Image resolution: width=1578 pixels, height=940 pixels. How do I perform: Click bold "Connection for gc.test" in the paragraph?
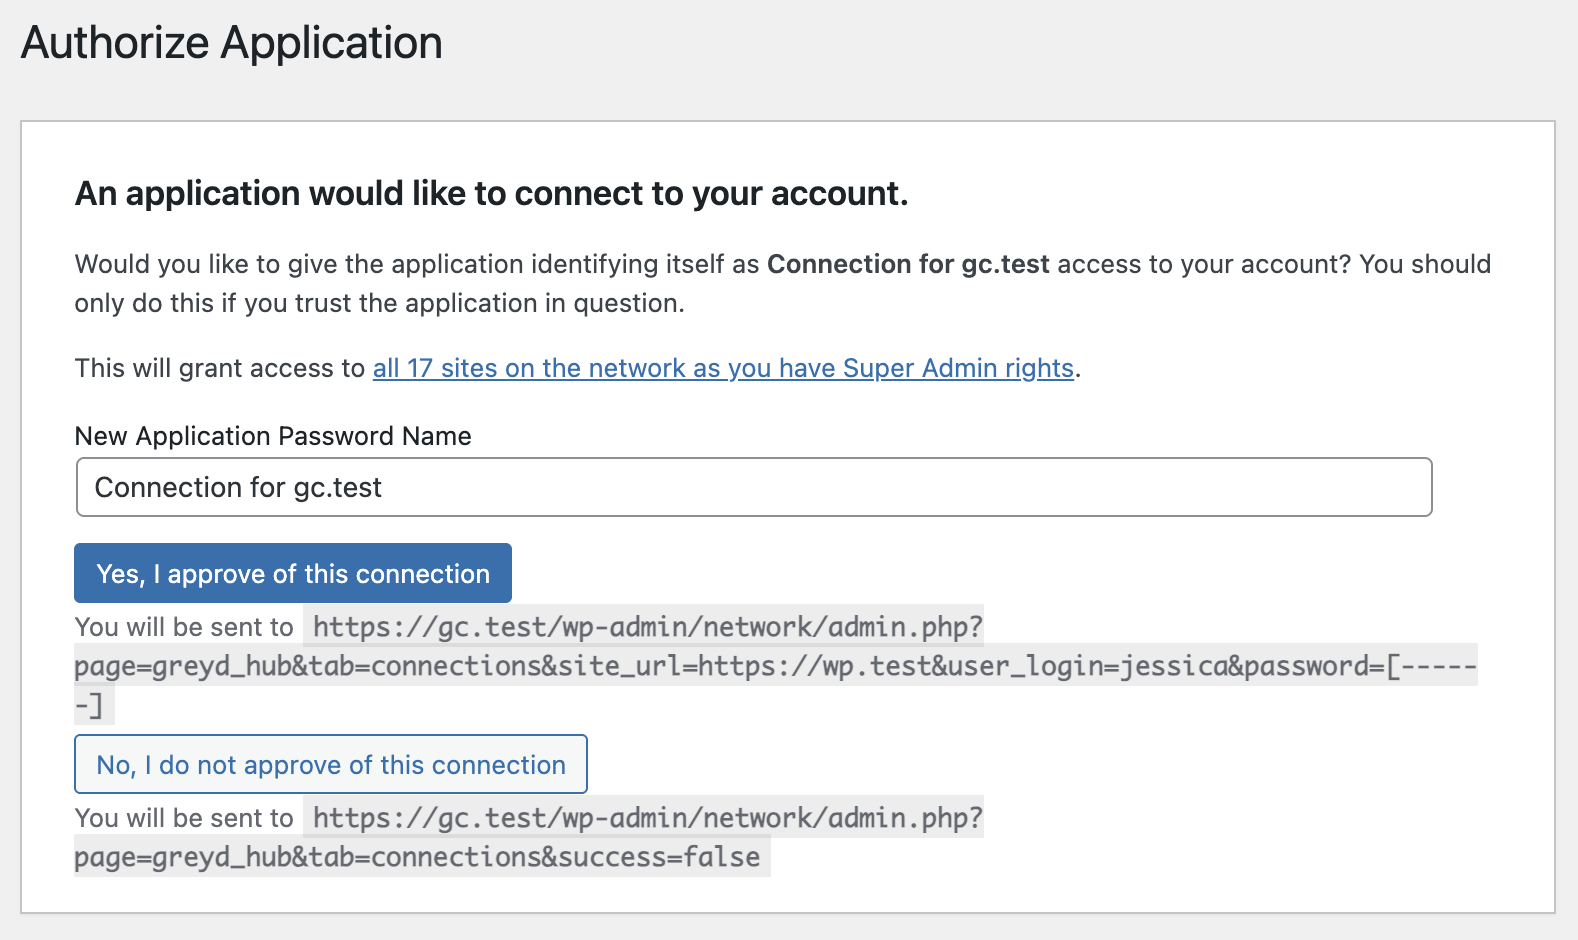(x=907, y=264)
